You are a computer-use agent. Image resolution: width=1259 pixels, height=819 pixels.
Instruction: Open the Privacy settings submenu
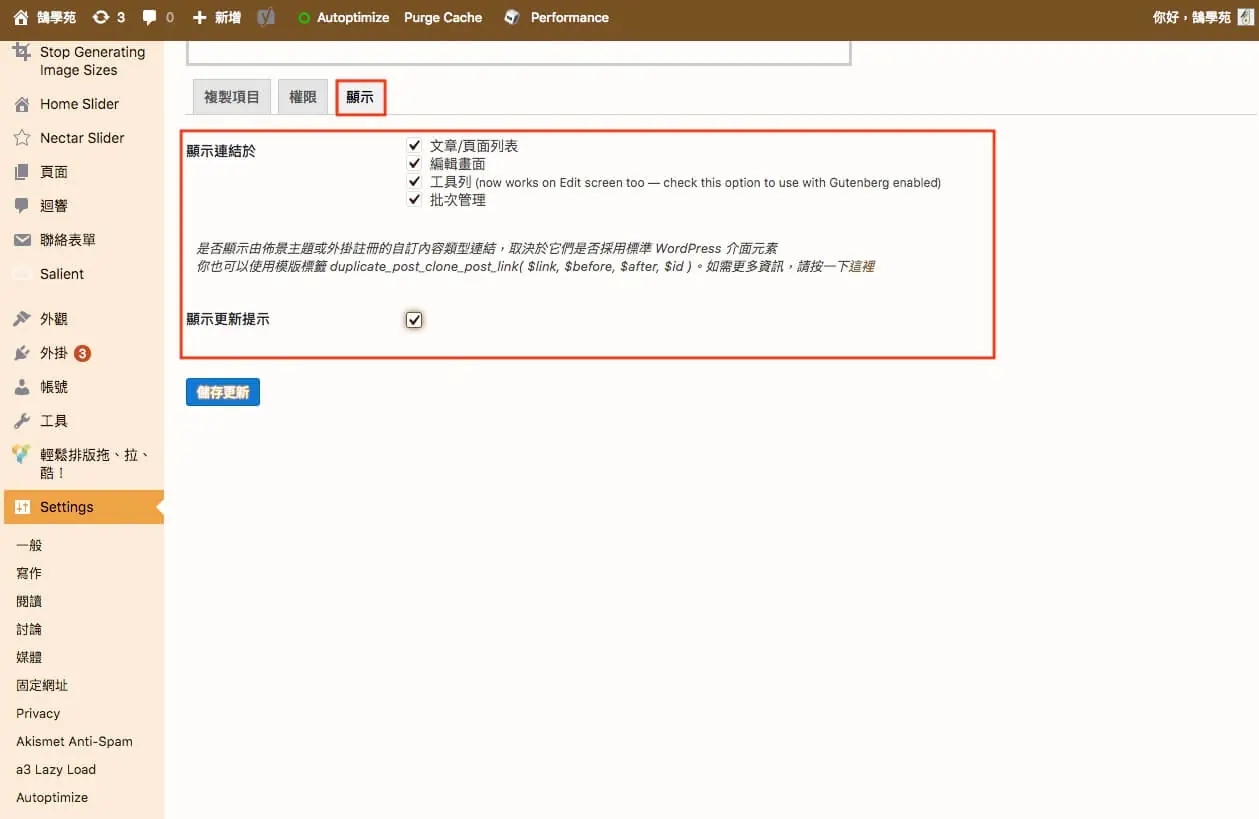coord(38,713)
